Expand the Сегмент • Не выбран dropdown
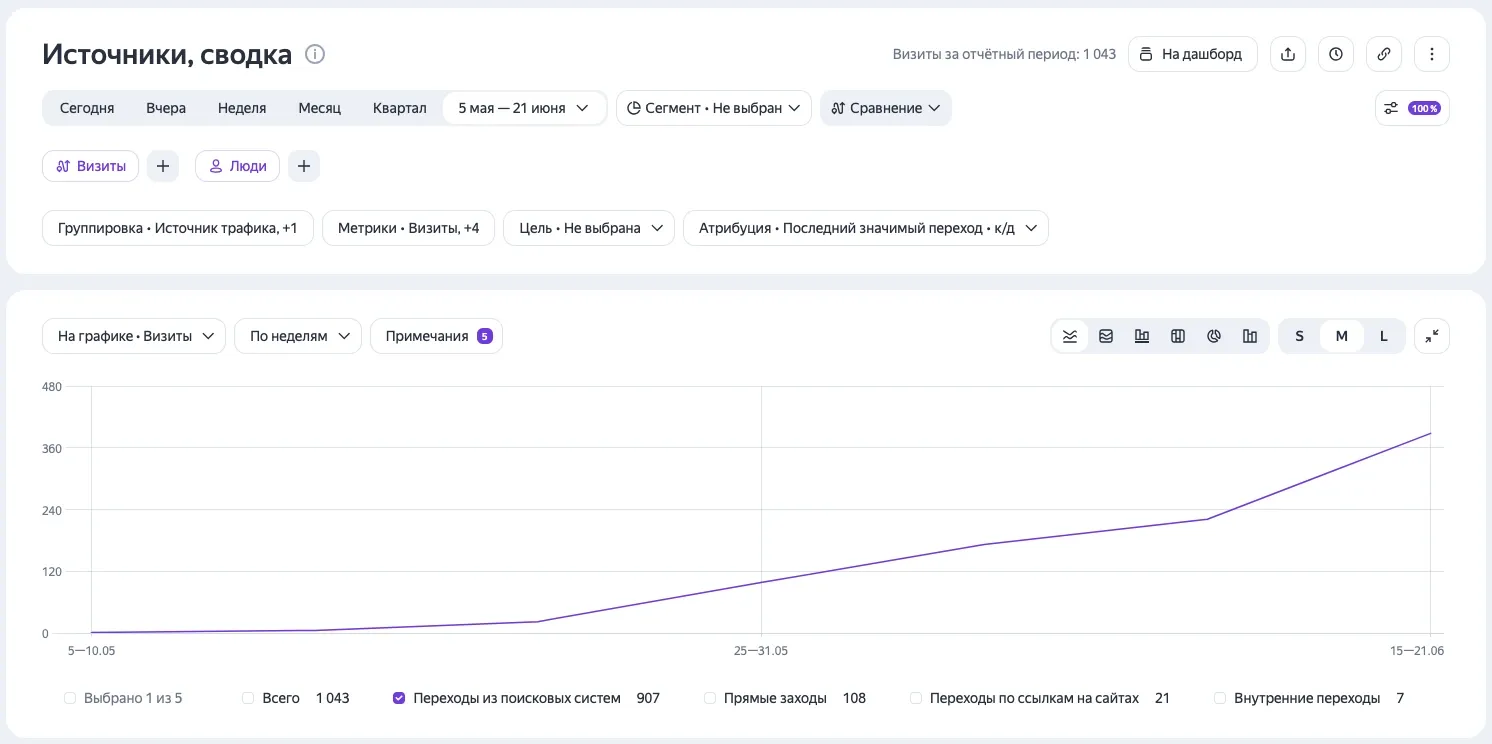Image resolution: width=1492 pixels, height=744 pixels. coord(714,108)
